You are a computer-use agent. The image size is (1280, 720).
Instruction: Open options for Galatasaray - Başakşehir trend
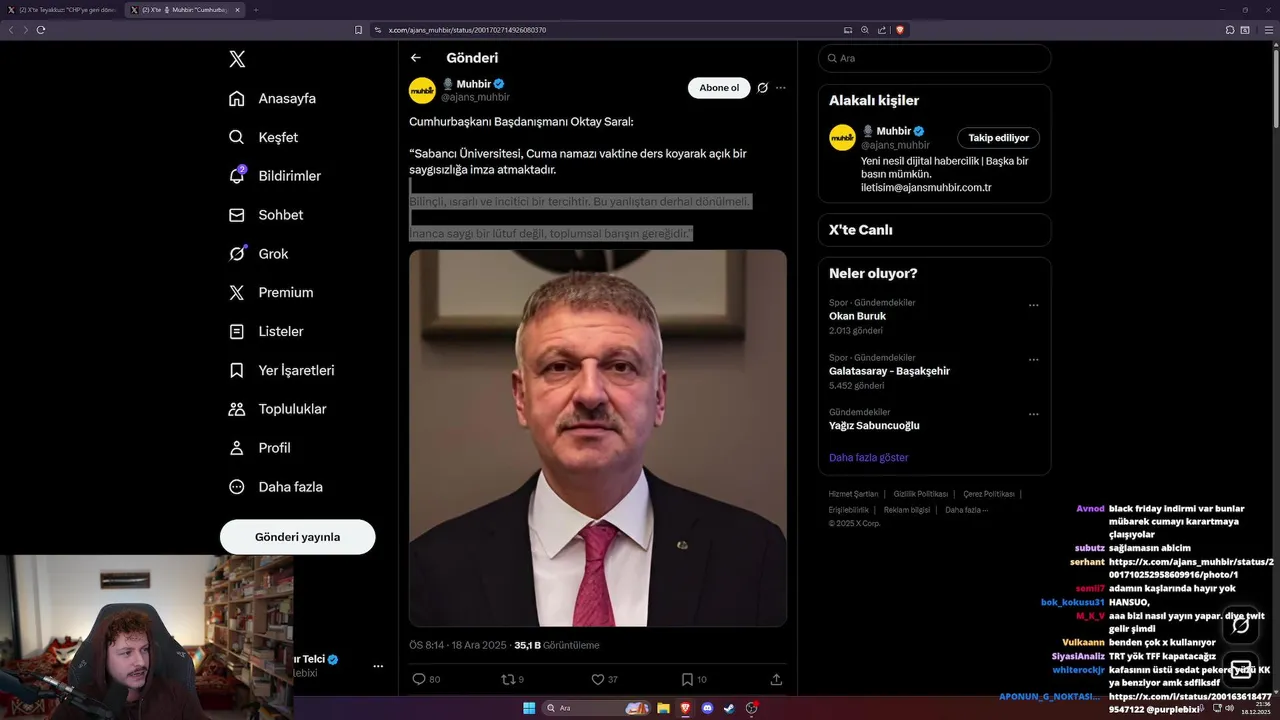(x=1033, y=360)
